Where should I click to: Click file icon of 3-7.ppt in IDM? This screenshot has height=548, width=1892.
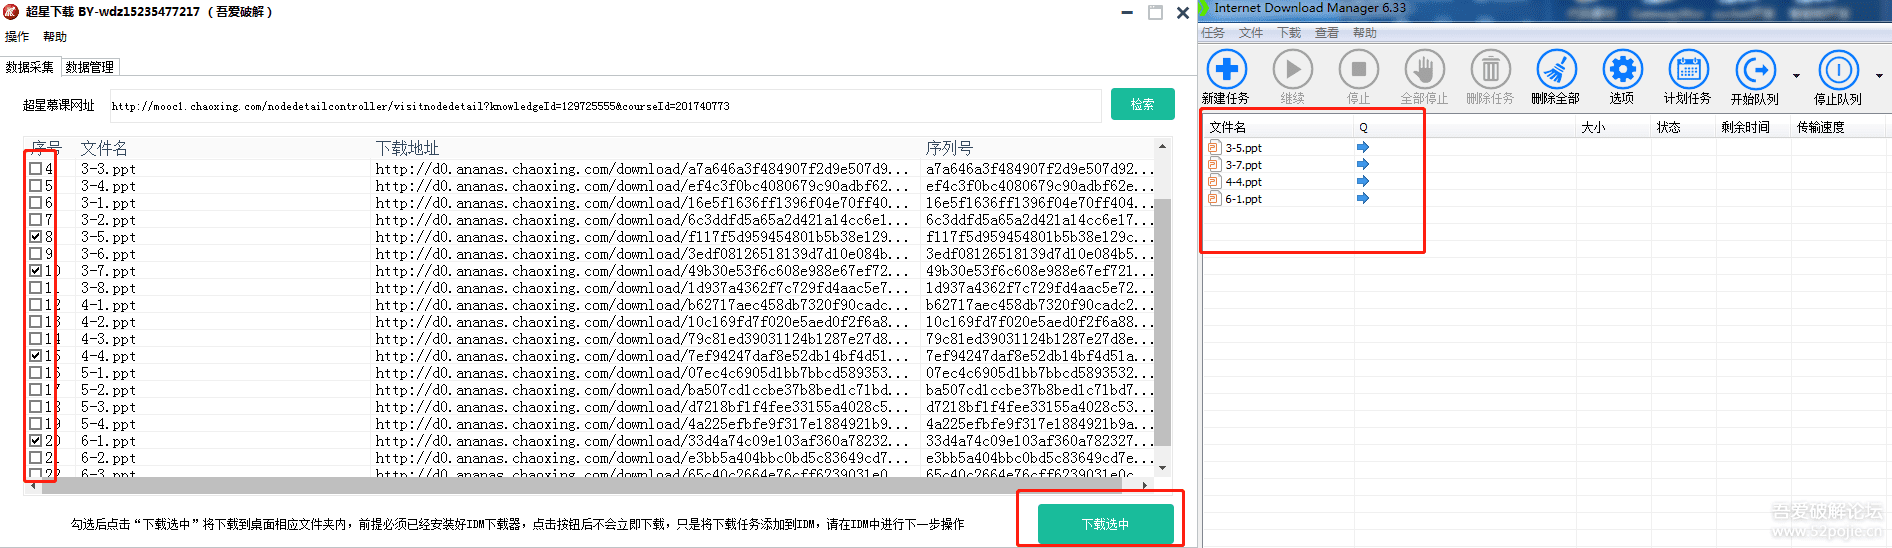click(1214, 164)
